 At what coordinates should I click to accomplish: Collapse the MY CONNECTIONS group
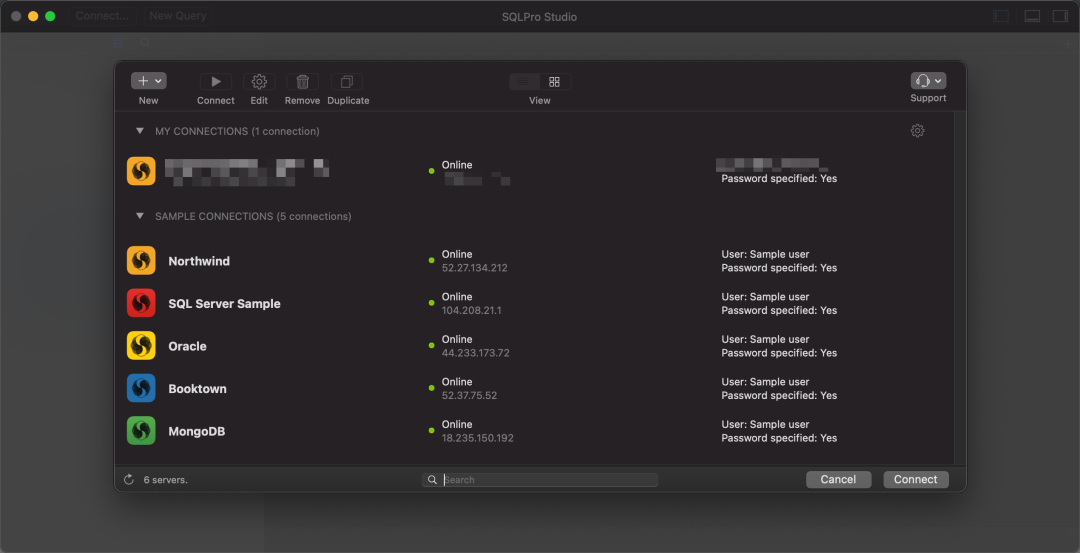click(140, 131)
